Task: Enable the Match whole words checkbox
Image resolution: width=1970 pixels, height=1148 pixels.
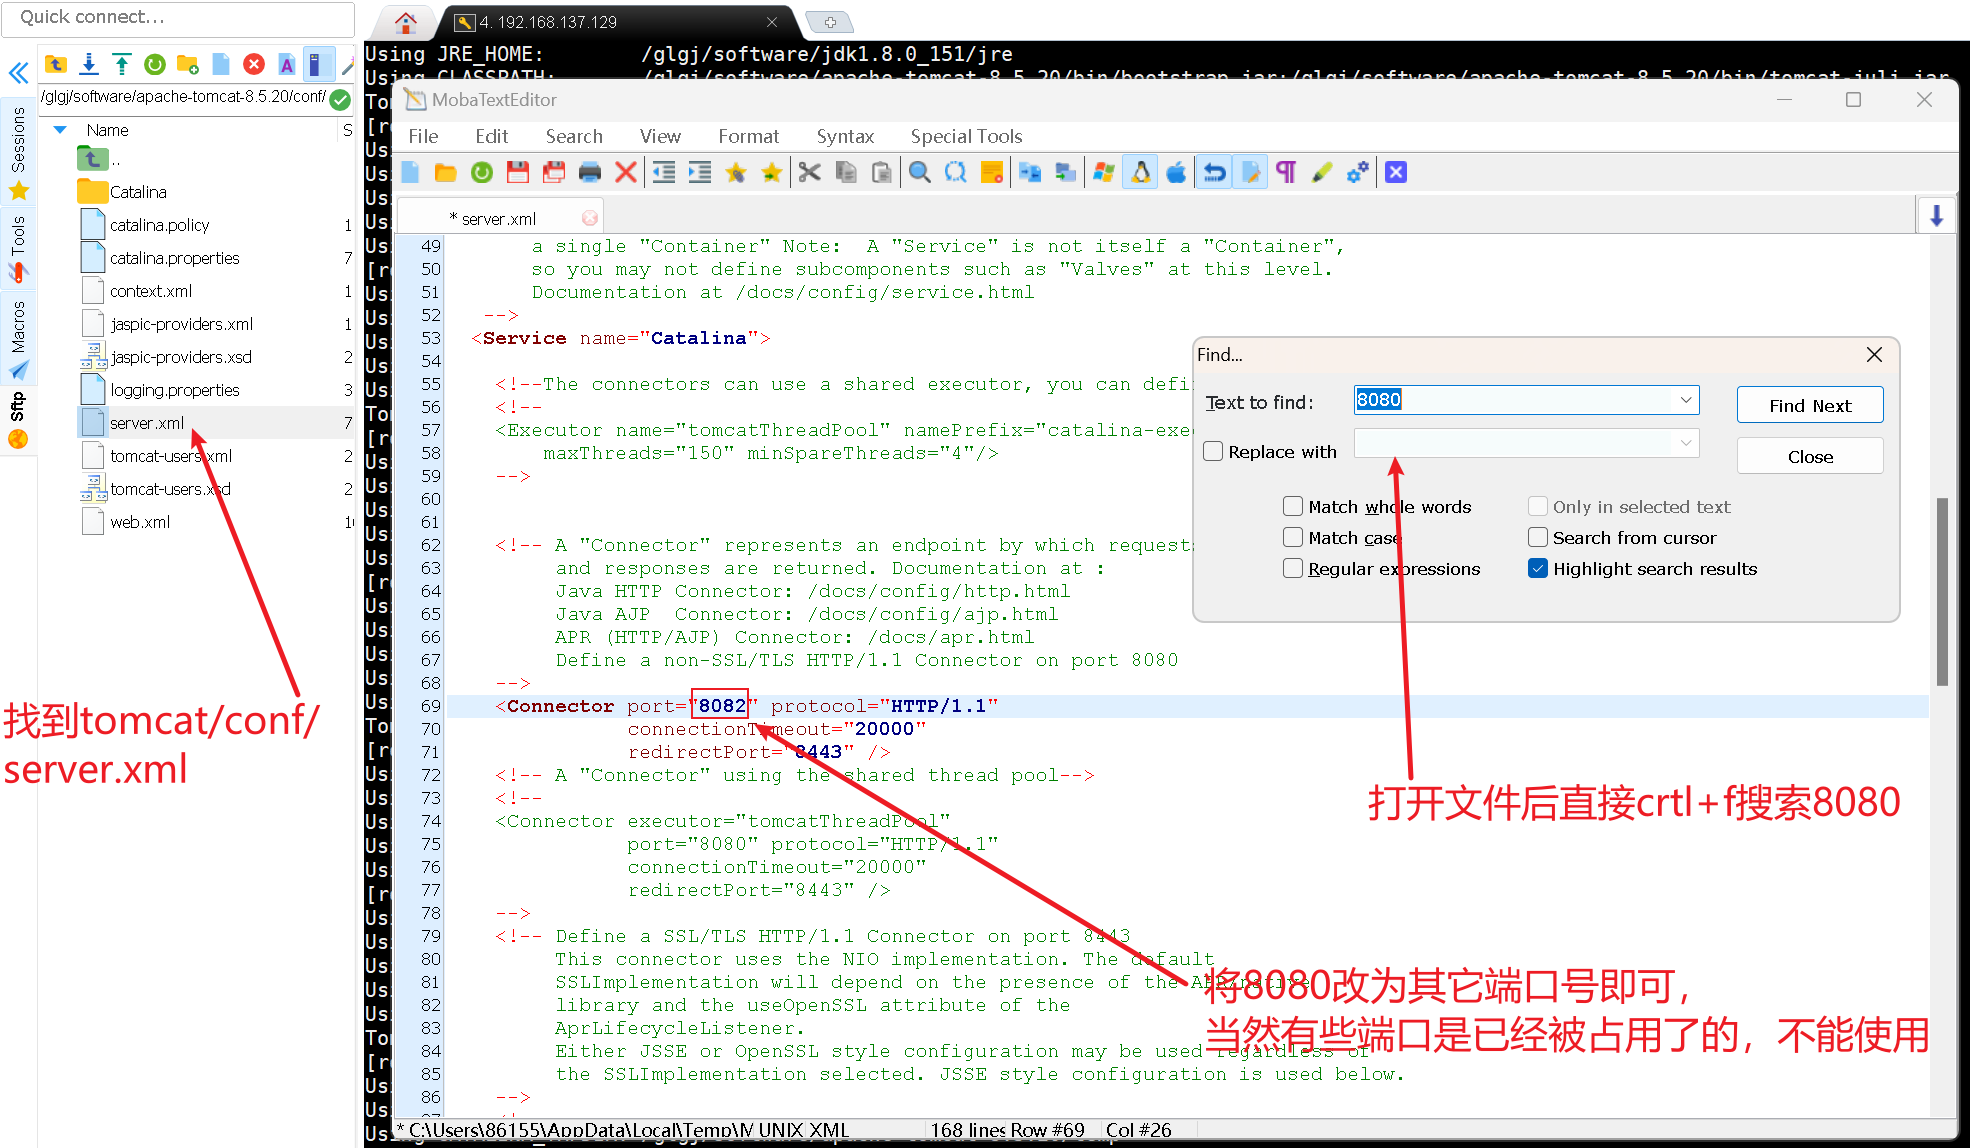Action: click(1293, 507)
